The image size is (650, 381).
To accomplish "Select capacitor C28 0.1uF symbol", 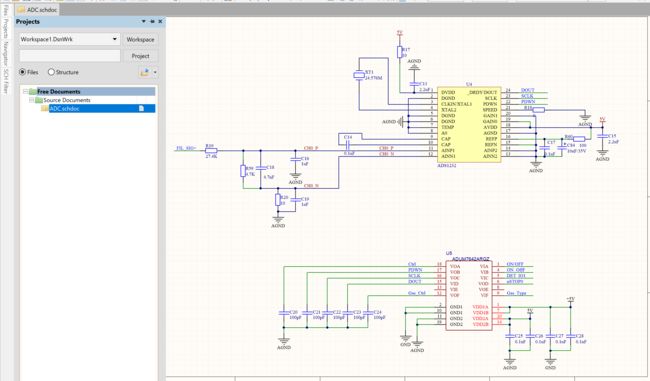I will click(570, 336).
